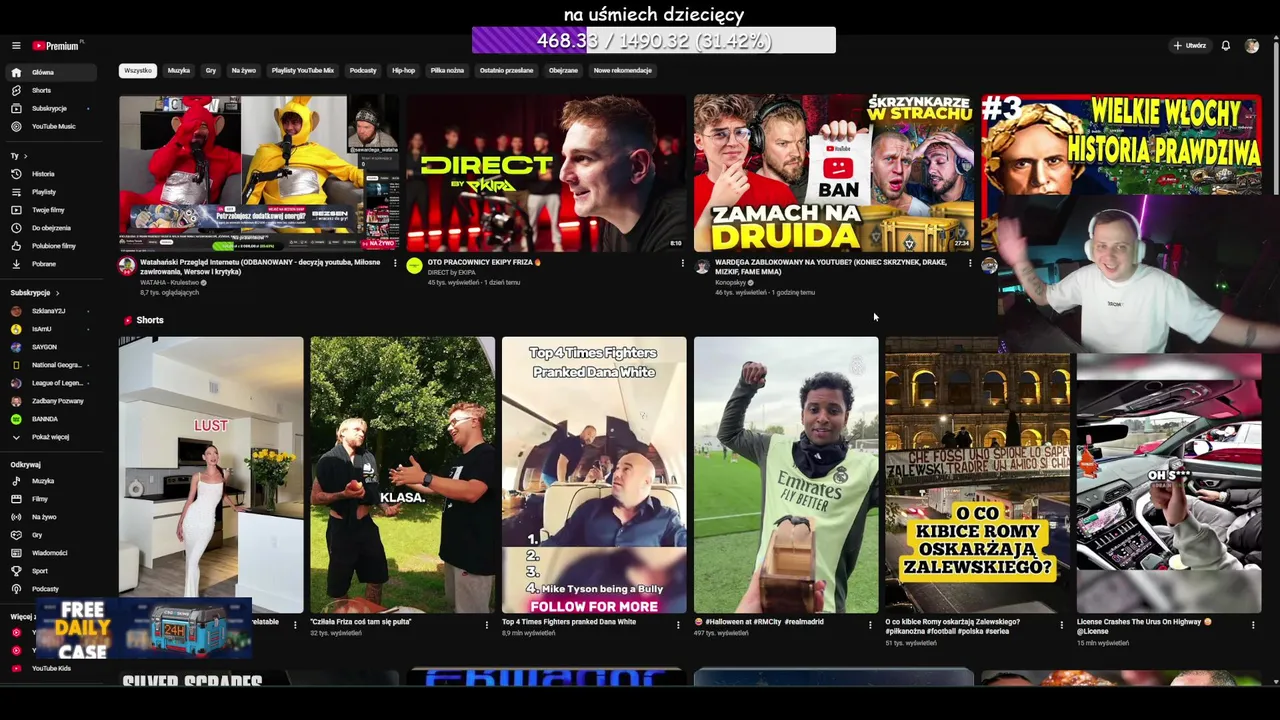Open the LUST short thumbnail
This screenshot has height=720, width=1280.
(211, 474)
